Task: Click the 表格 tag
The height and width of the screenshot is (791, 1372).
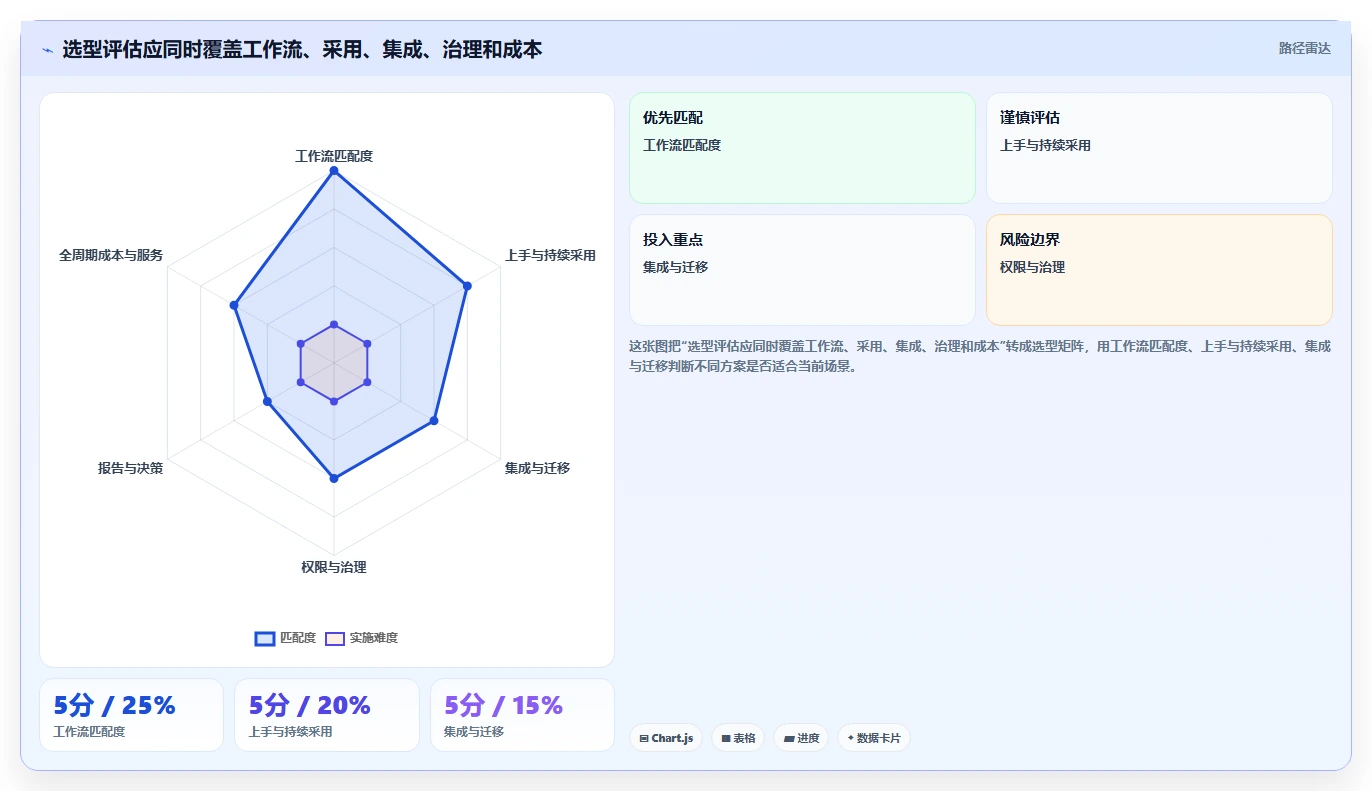Action: 738,738
